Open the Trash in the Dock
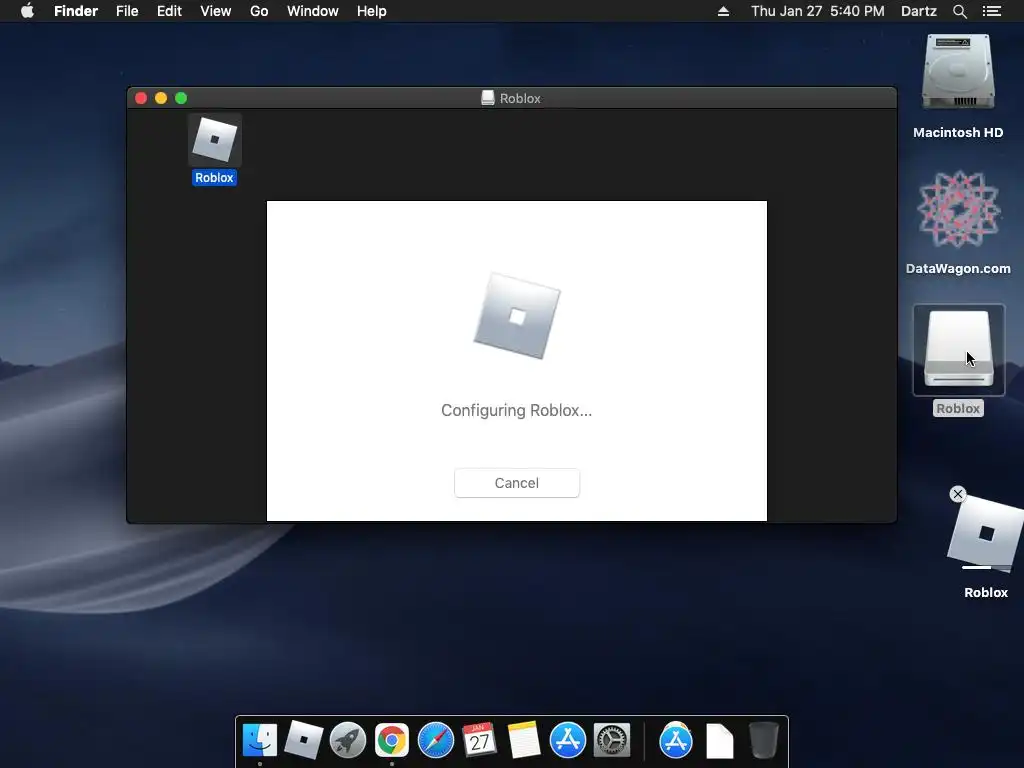The height and width of the screenshot is (768, 1024). [x=763, y=740]
